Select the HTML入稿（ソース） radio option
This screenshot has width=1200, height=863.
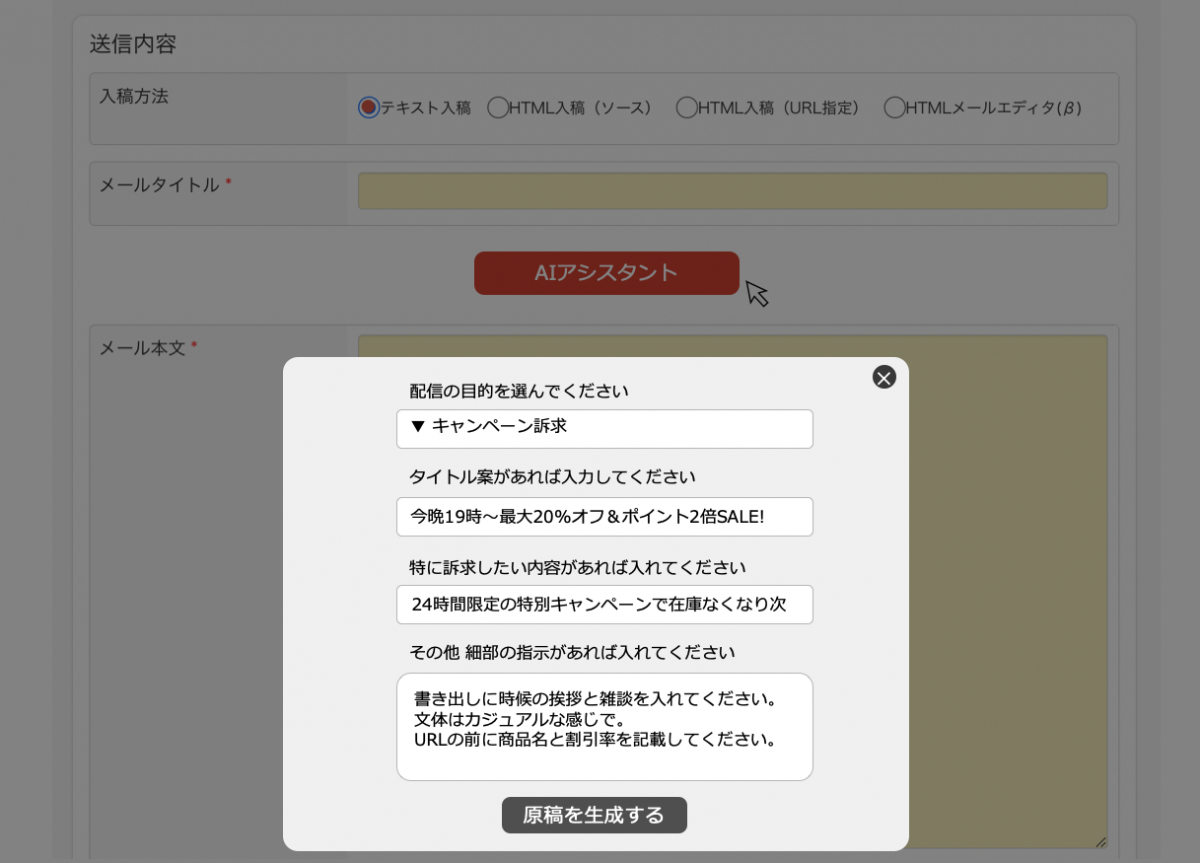coord(497,108)
